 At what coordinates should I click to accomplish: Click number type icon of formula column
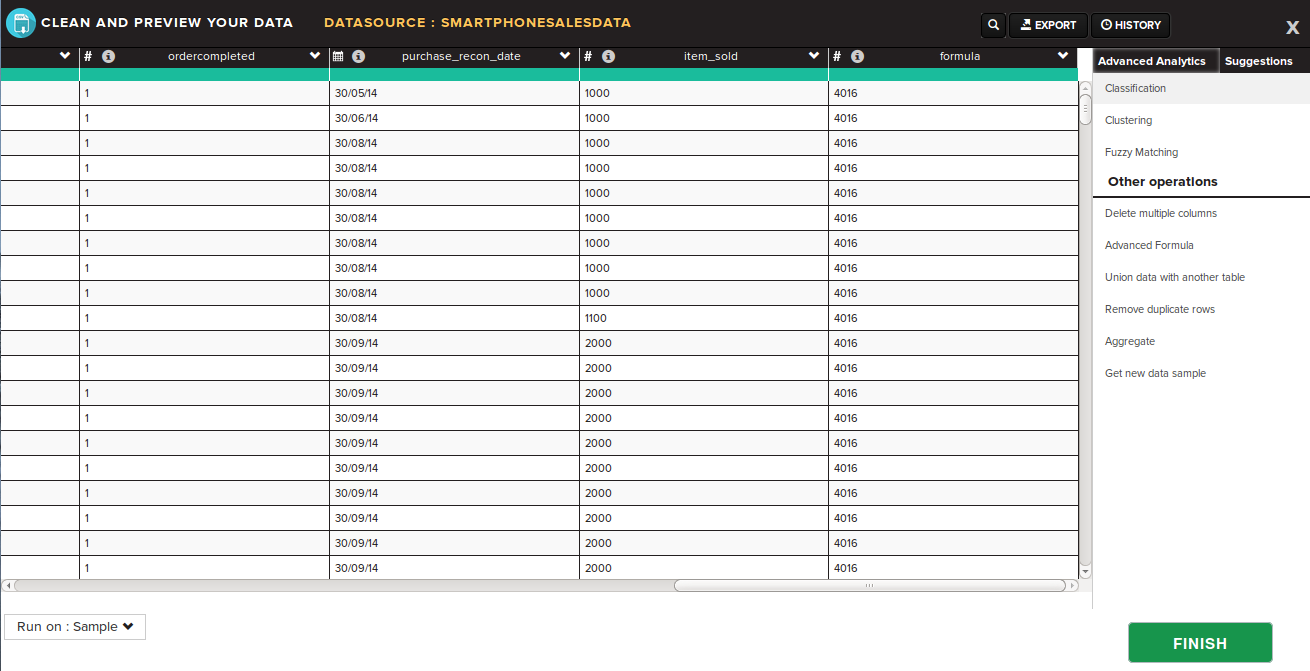pos(837,56)
